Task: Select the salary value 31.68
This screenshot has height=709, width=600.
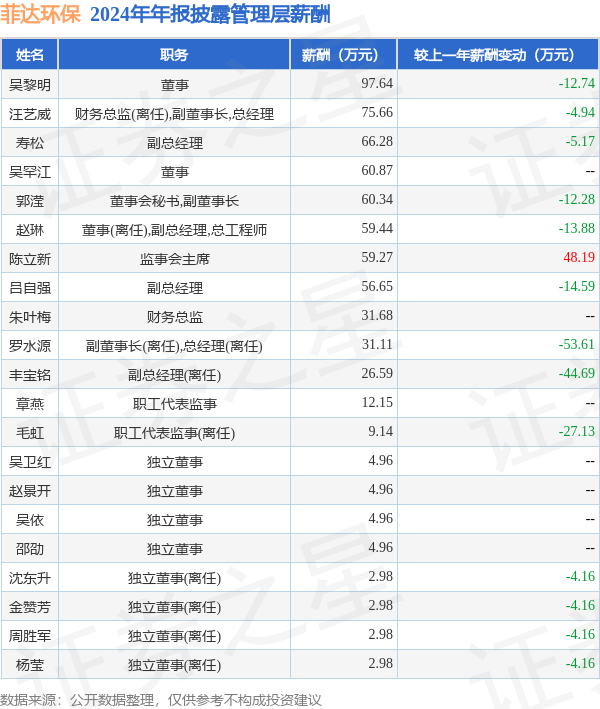Action: pos(377,315)
